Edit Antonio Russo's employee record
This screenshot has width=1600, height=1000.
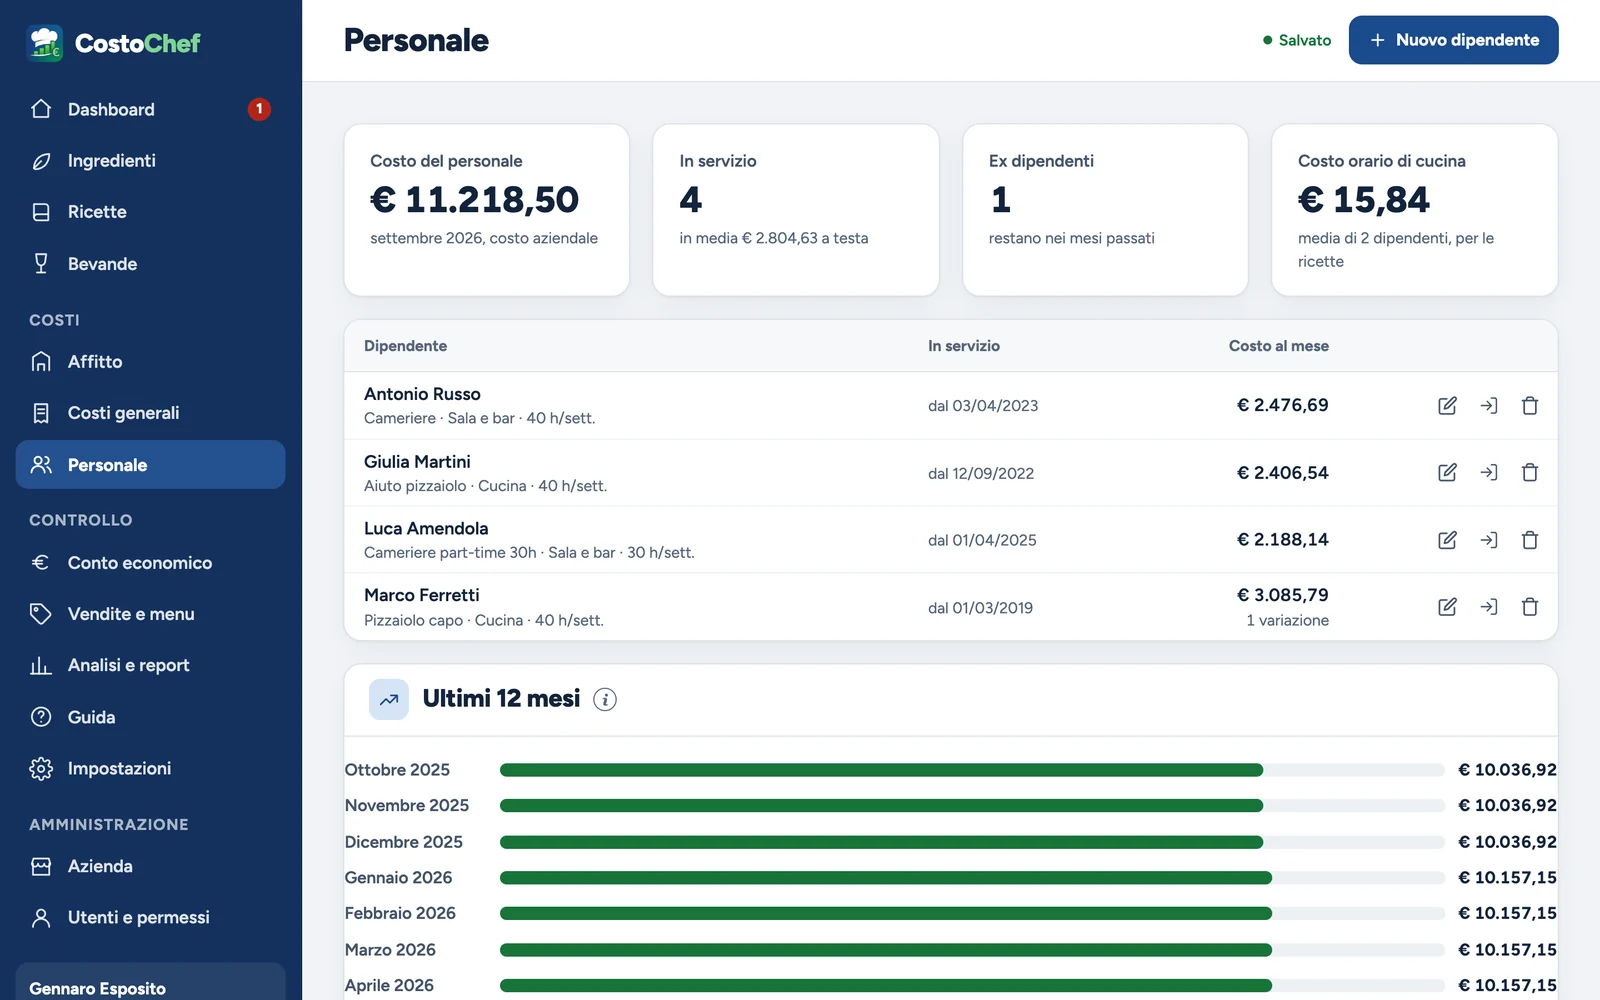[1447, 406]
